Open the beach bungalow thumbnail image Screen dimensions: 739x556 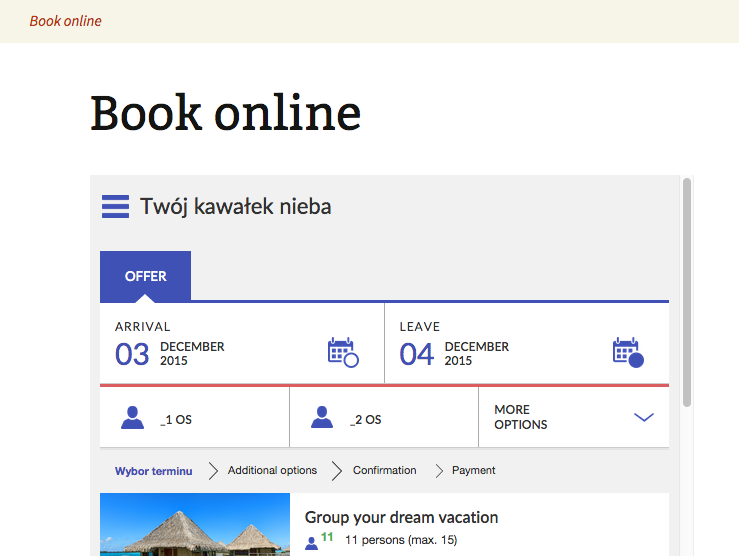[x=195, y=525]
